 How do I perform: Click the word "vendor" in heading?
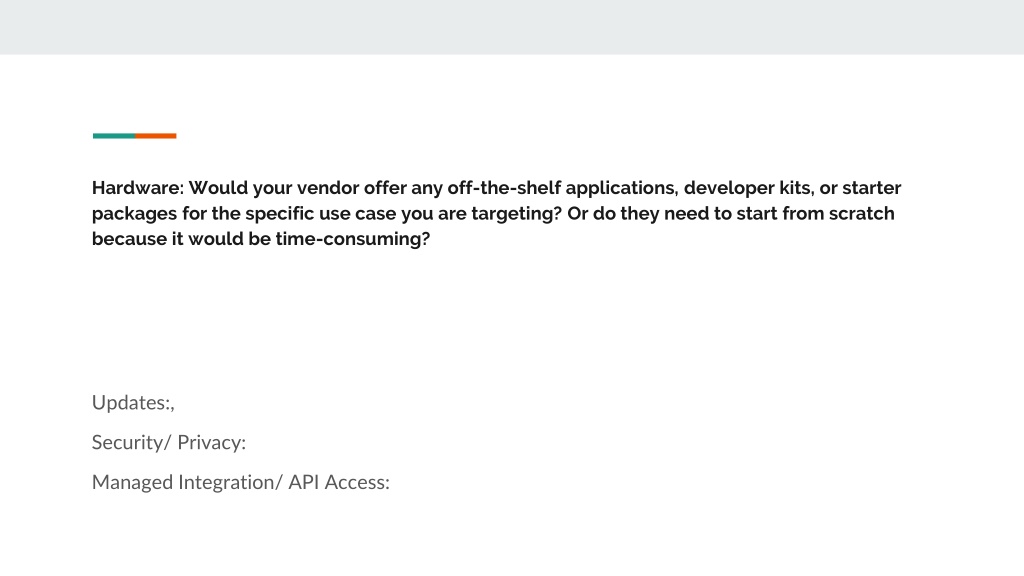[328, 188]
